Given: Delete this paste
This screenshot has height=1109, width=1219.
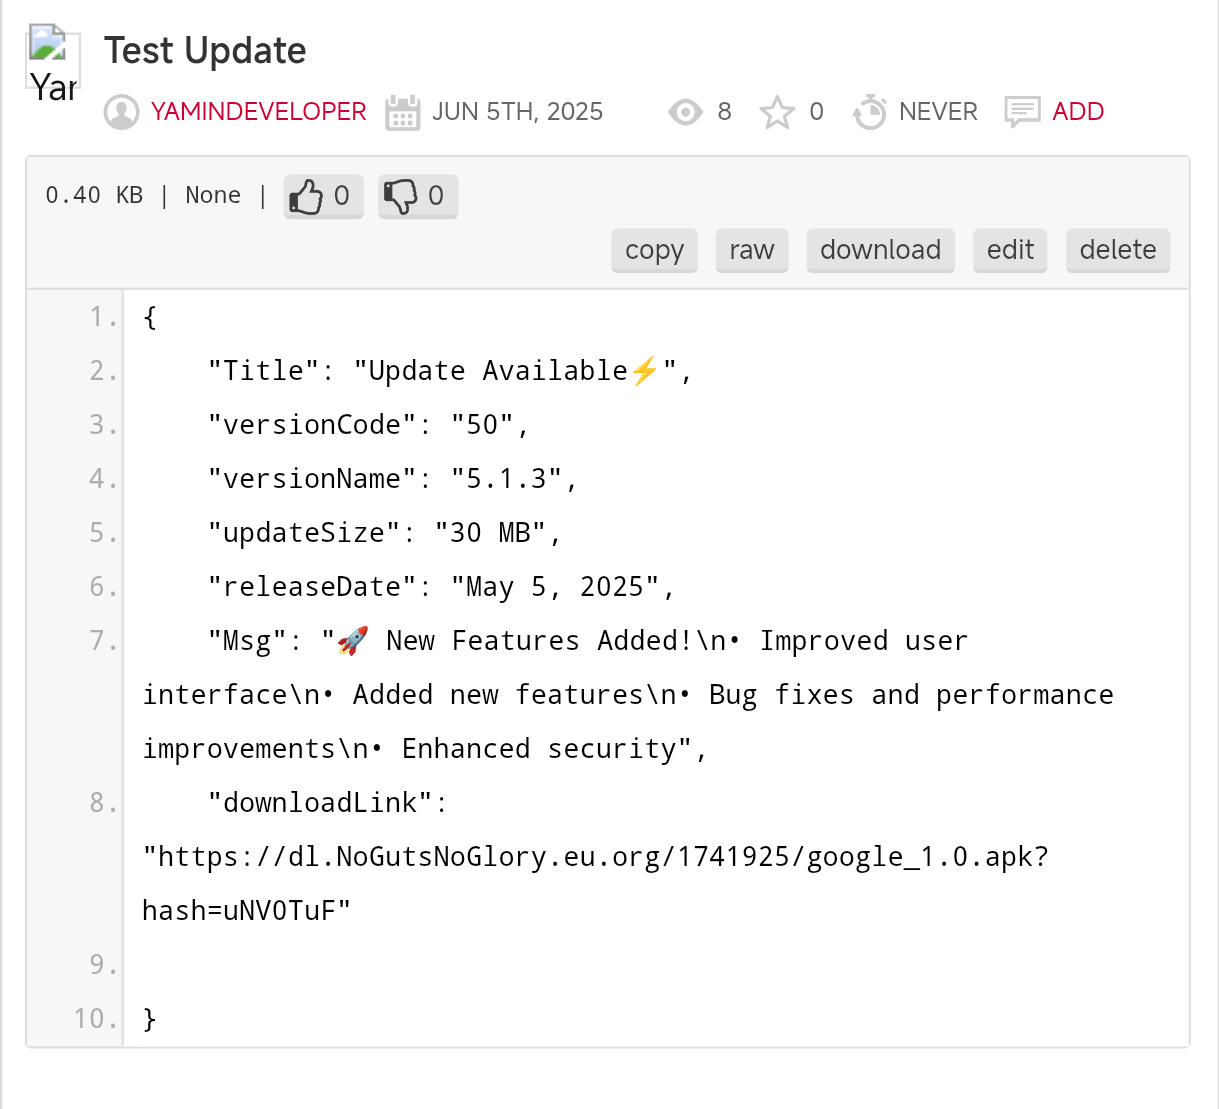Looking at the screenshot, I should pos(1118,250).
